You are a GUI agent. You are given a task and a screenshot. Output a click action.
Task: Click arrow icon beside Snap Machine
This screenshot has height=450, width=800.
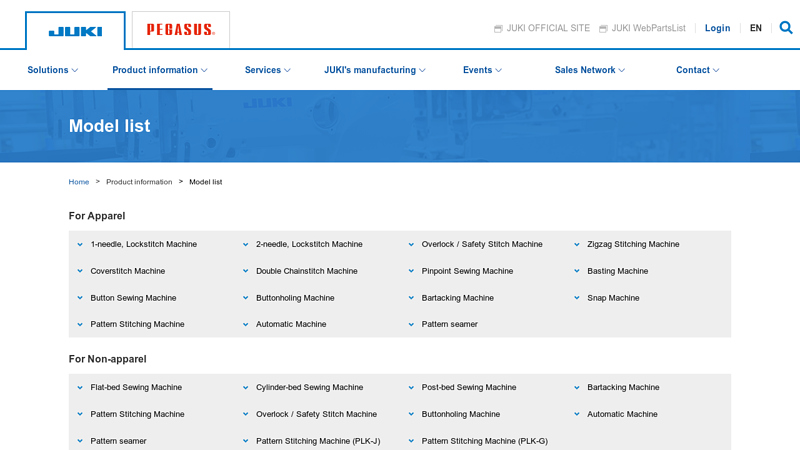pos(577,298)
